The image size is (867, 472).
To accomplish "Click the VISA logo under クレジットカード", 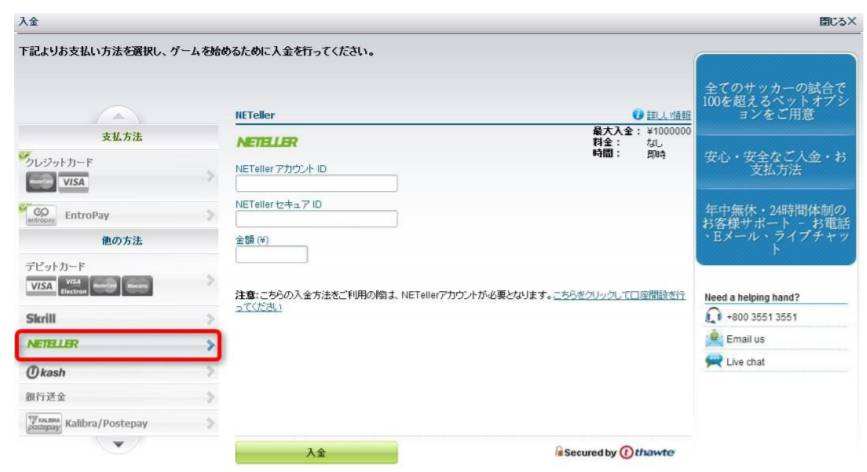I will pyautogui.click(x=74, y=182).
